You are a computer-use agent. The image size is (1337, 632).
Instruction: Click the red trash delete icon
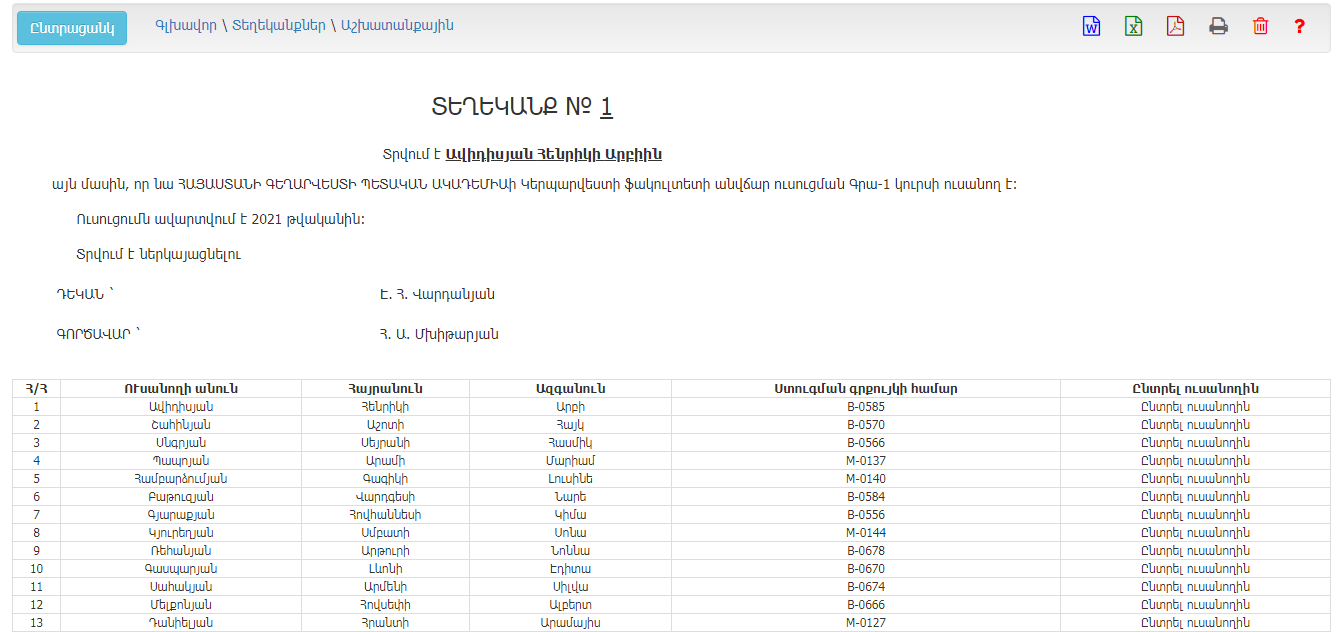1260,27
